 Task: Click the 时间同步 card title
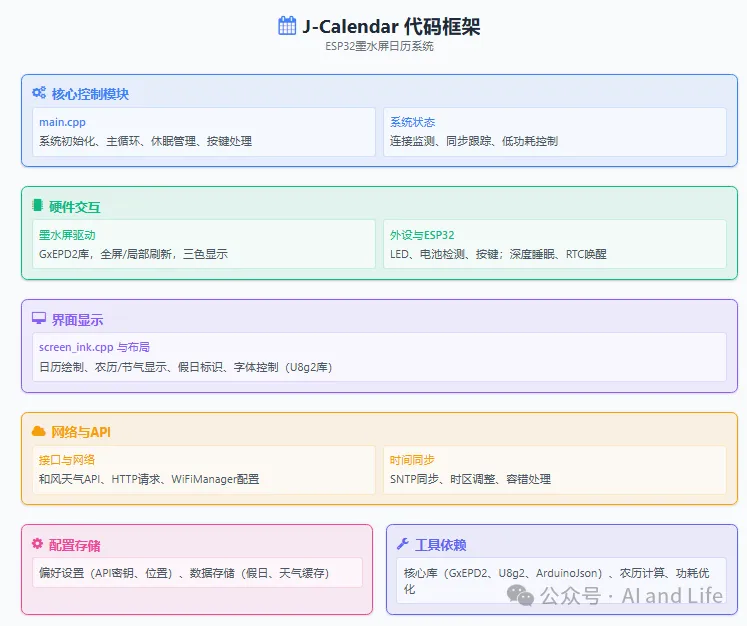pyautogui.click(x=412, y=460)
